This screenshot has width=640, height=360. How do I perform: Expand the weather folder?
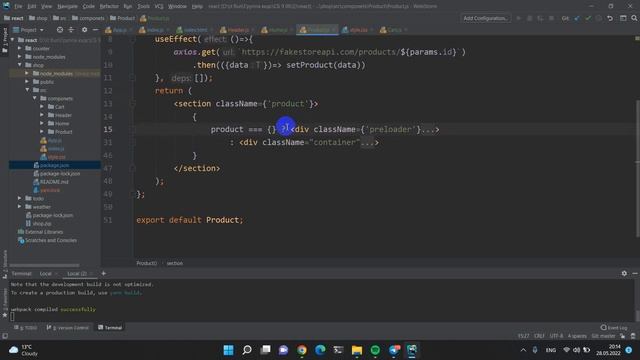[20, 207]
